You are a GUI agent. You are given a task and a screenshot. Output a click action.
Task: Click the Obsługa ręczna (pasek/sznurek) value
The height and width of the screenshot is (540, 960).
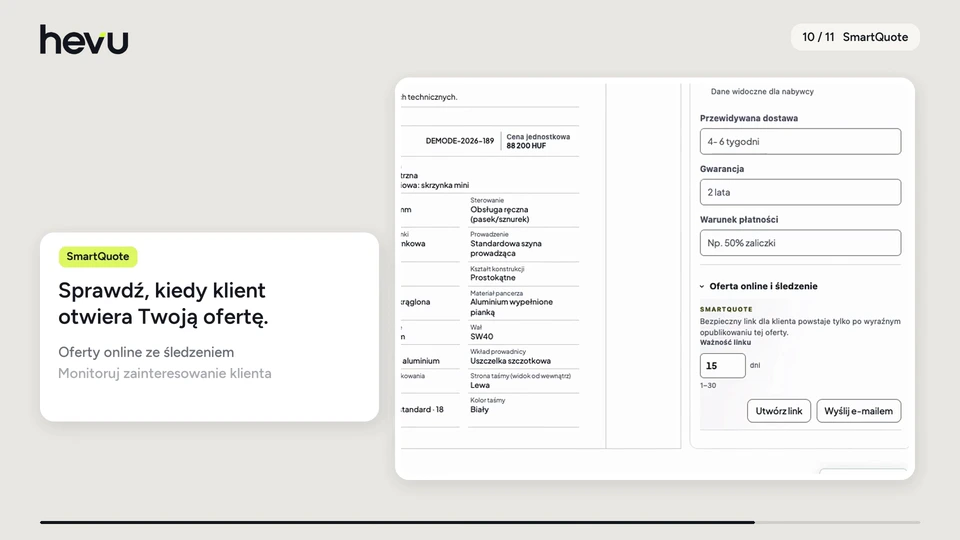click(500, 214)
